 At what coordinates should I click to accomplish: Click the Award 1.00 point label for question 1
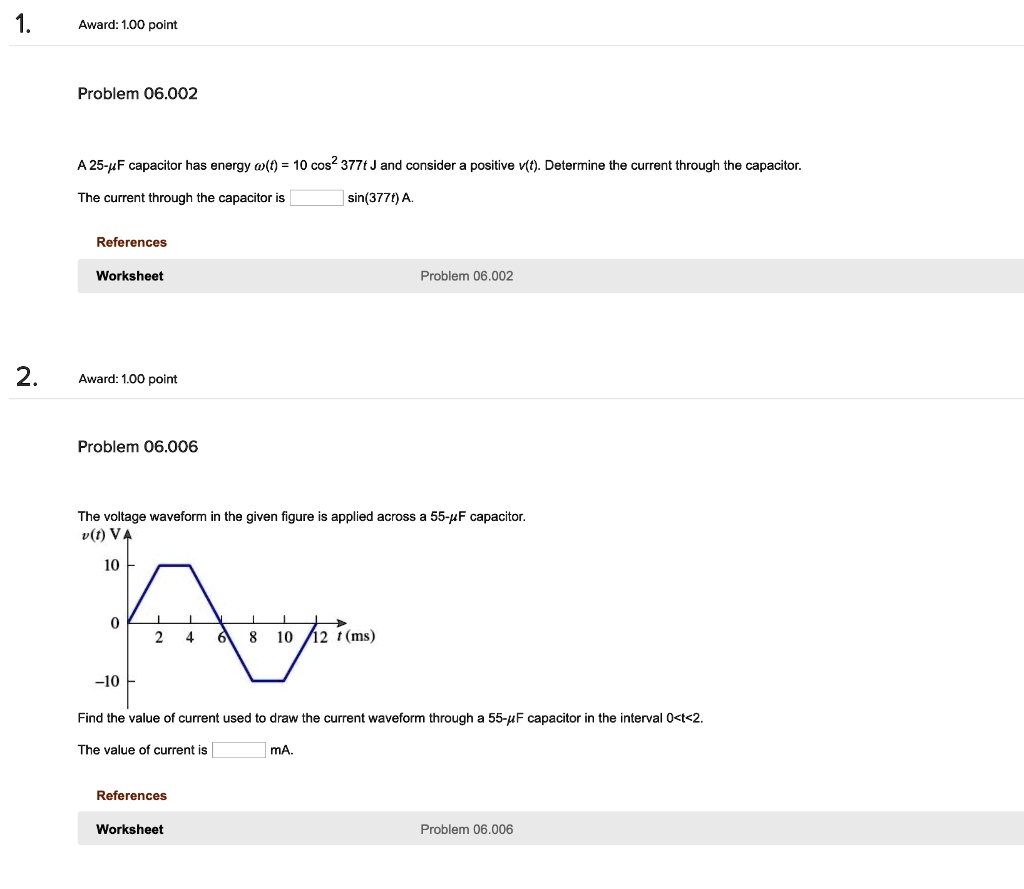point(127,25)
